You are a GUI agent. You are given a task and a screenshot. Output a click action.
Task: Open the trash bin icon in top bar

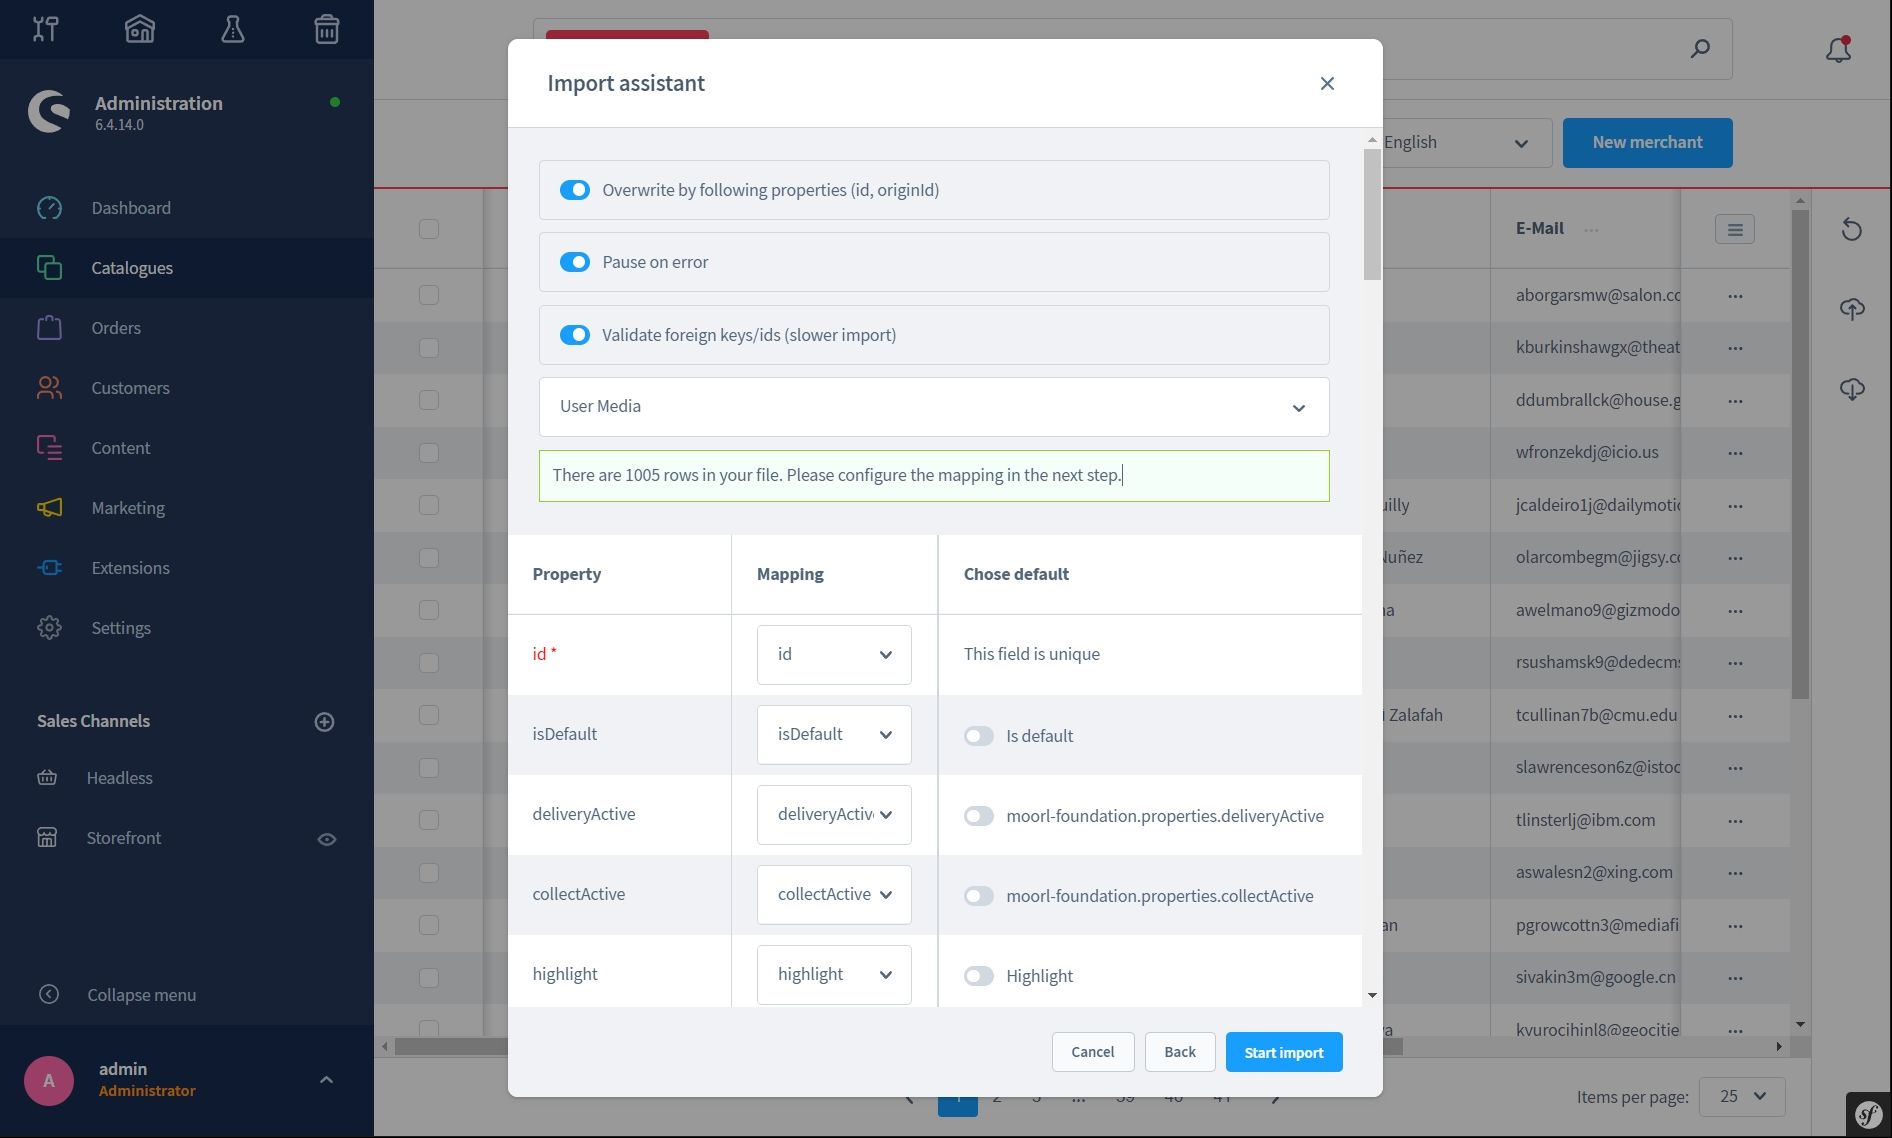(326, 29)
